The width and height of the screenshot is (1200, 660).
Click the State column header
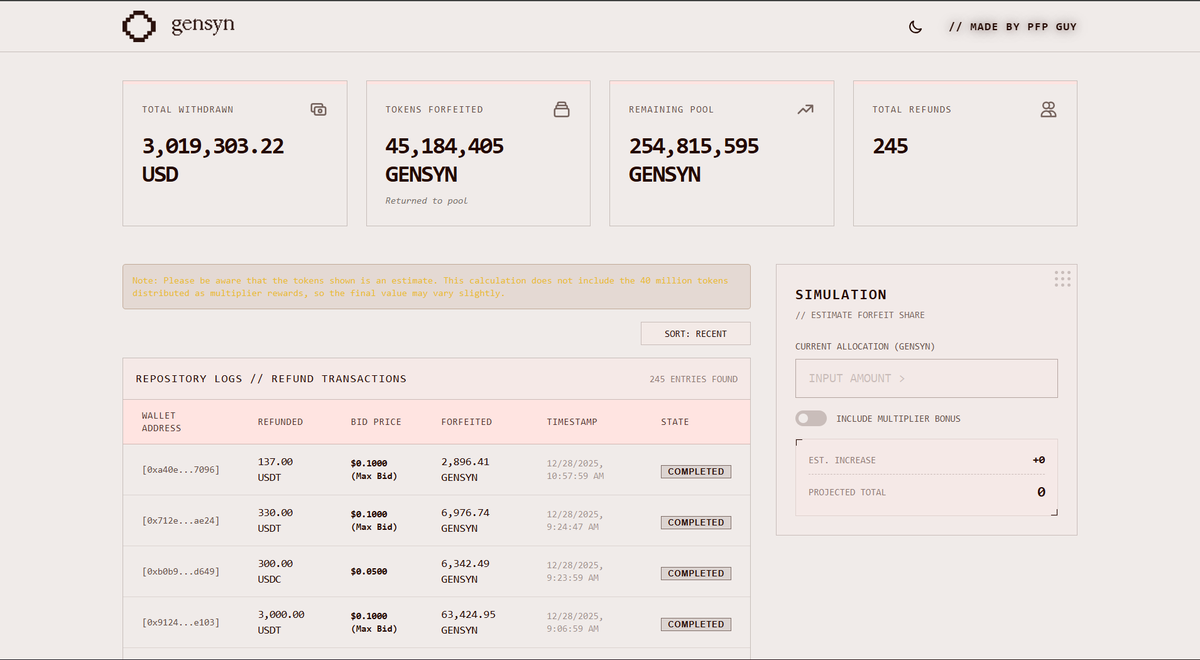[x=675, y=422]
